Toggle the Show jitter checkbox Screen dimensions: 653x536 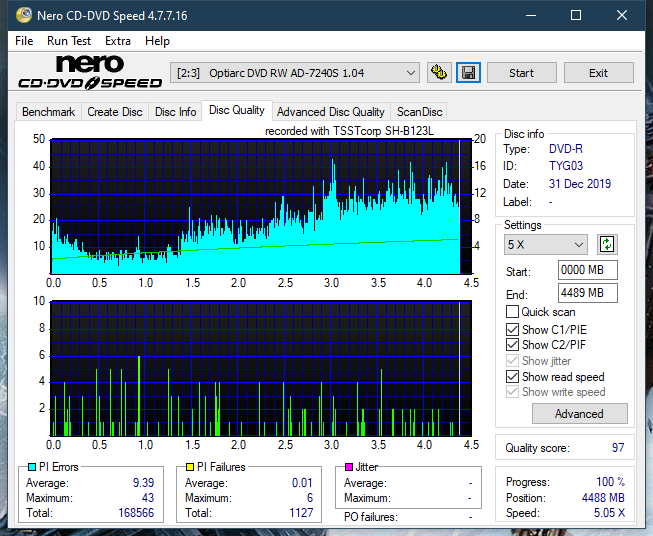[512, 361]
